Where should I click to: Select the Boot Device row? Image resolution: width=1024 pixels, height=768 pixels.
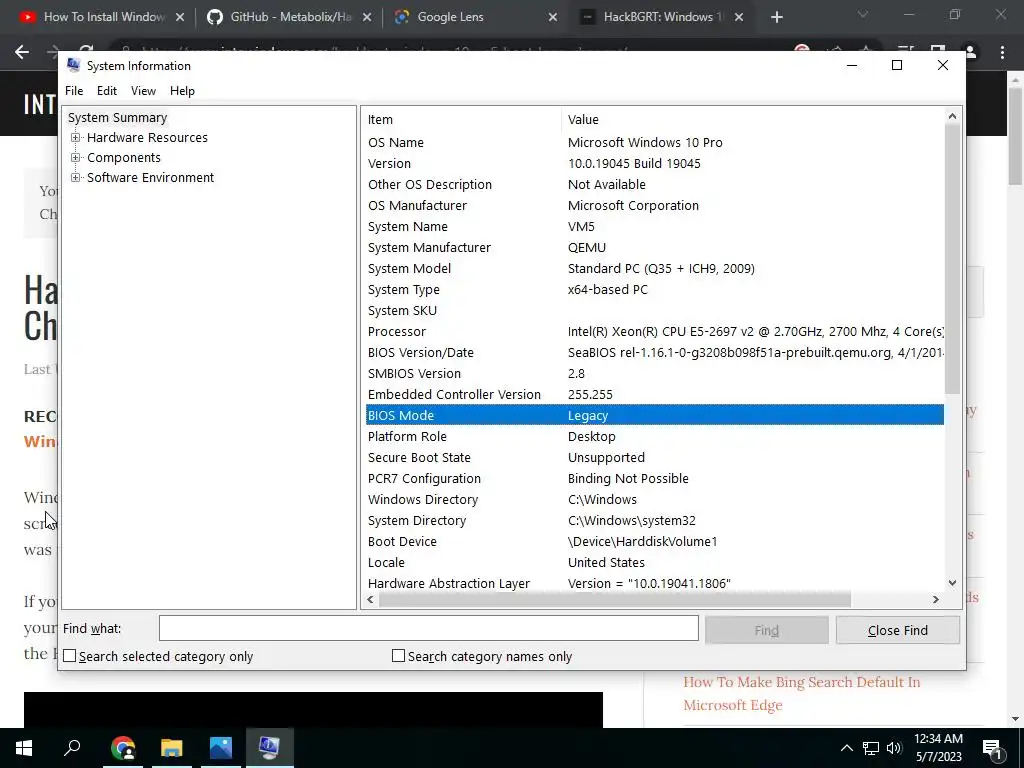point(654,541)
